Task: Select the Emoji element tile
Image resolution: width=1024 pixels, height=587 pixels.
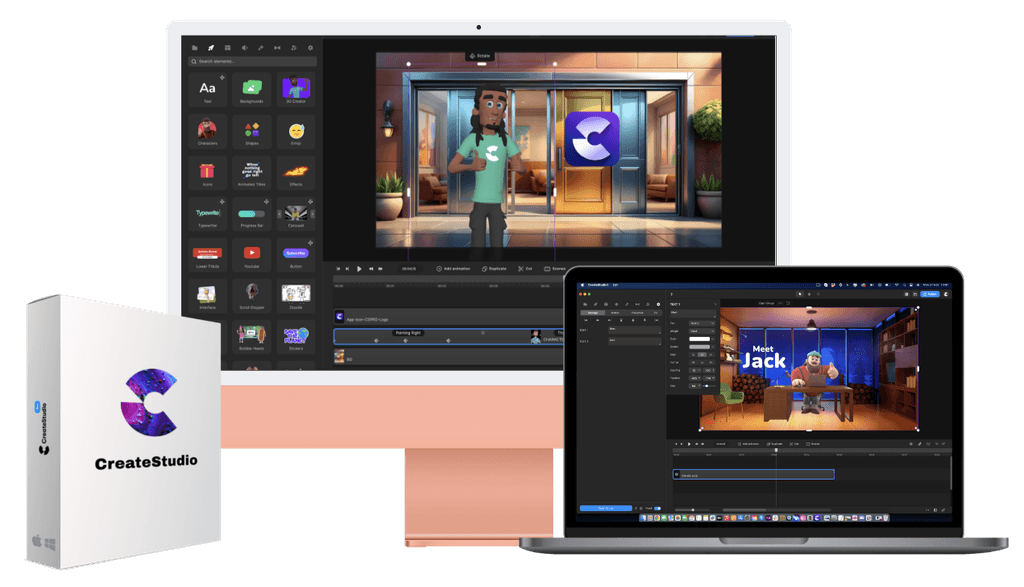Action: pos(296,132)
